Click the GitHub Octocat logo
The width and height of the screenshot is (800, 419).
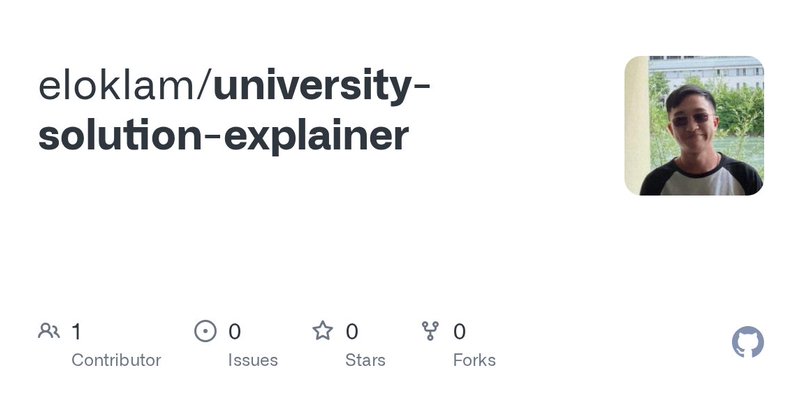(748, 343)
